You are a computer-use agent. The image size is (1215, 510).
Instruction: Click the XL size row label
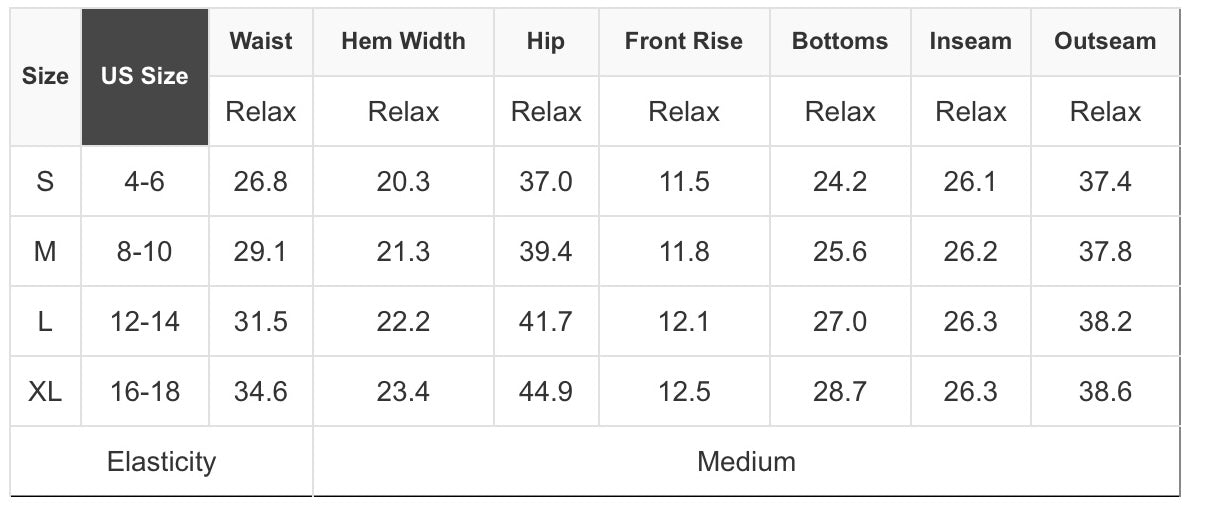[x=45, y=391]
